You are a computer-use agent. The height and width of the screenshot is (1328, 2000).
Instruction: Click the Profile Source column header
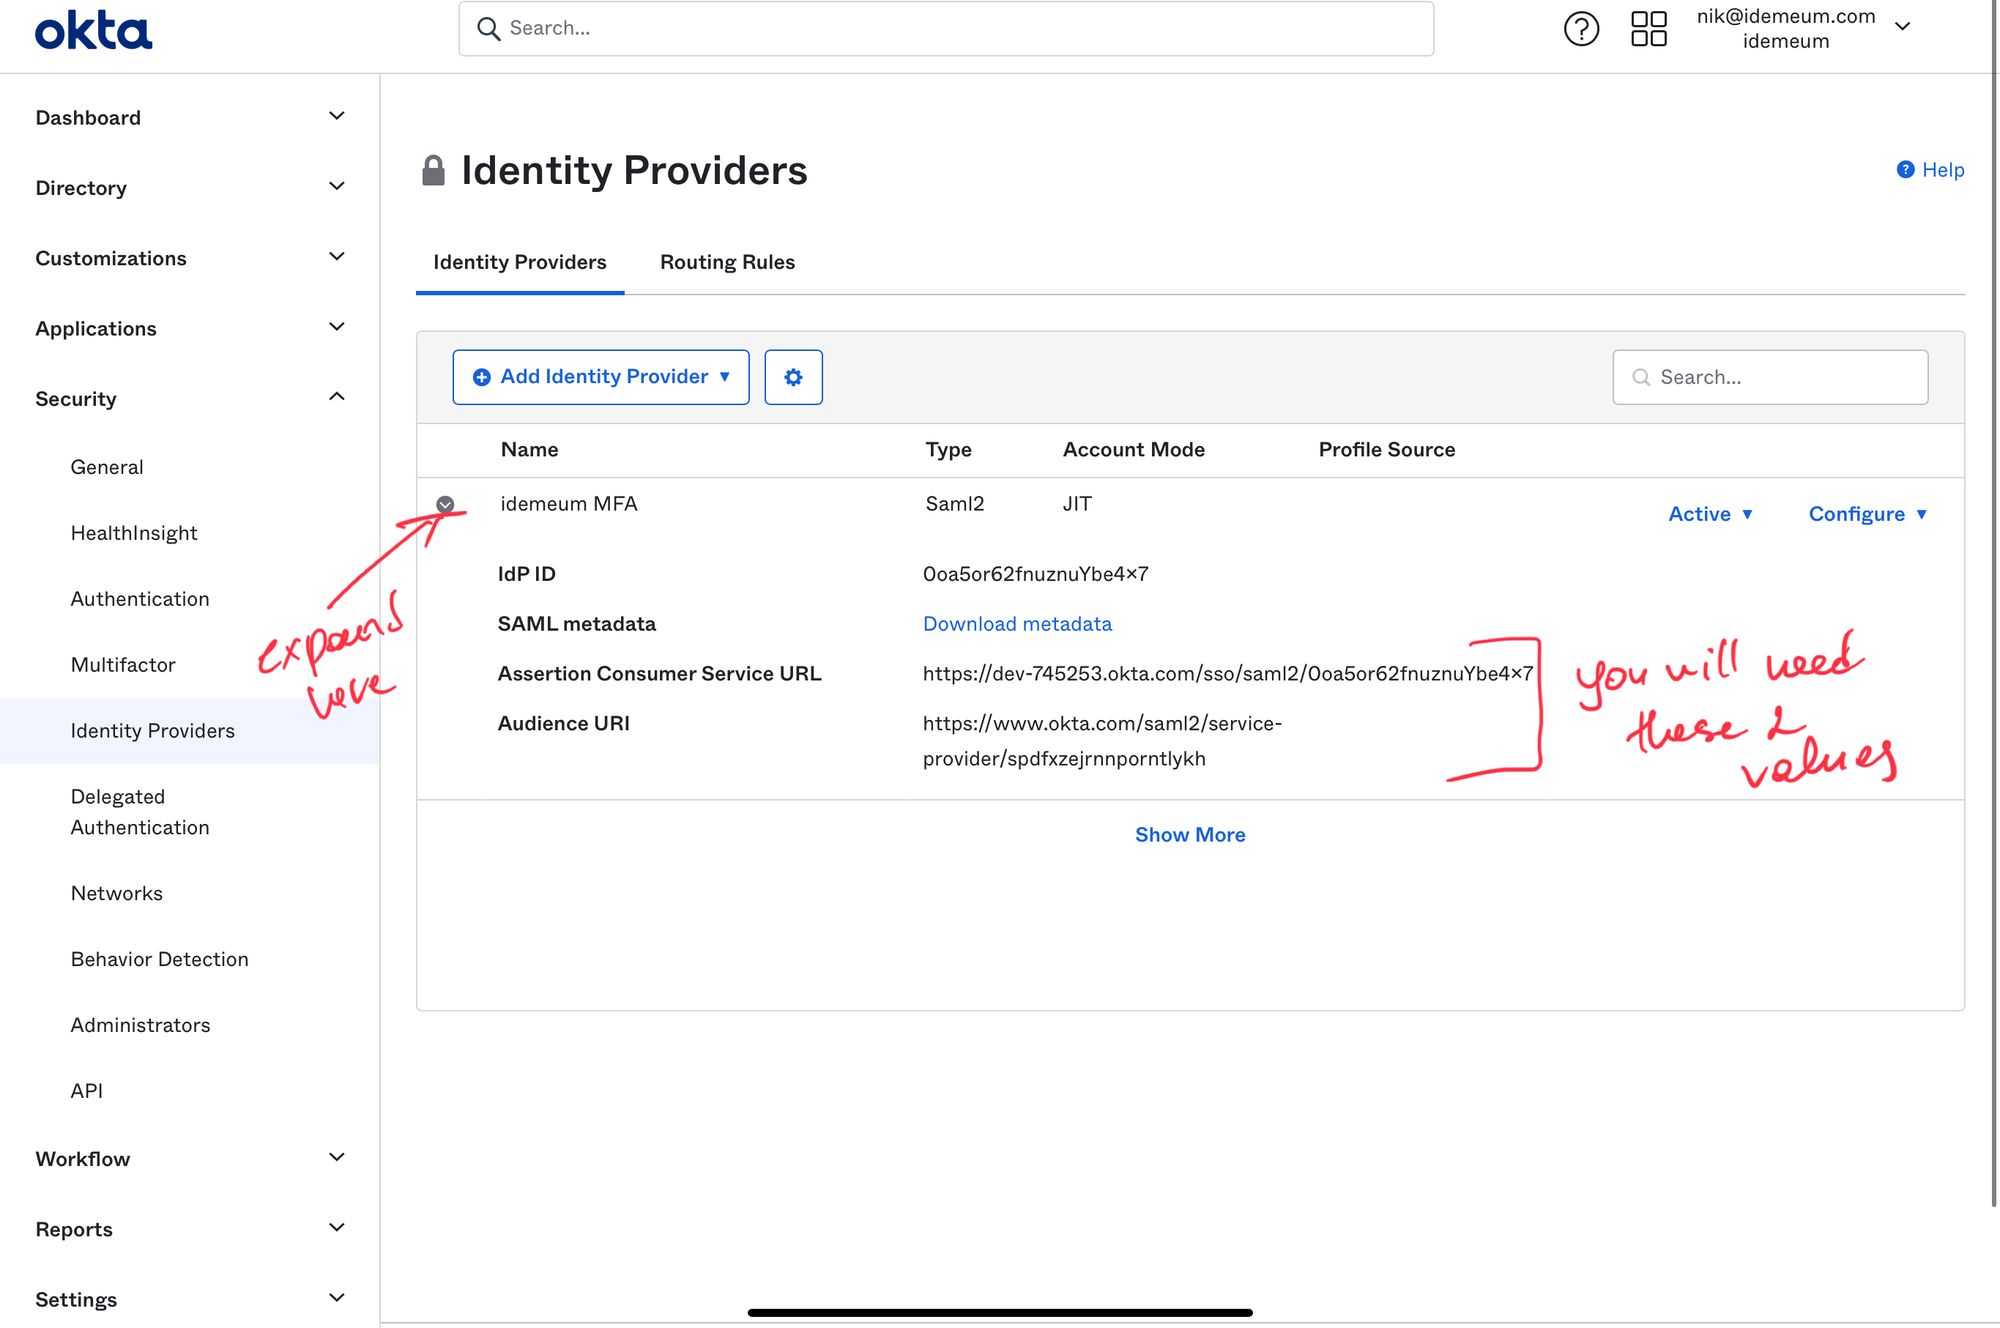pos(1386,450)
